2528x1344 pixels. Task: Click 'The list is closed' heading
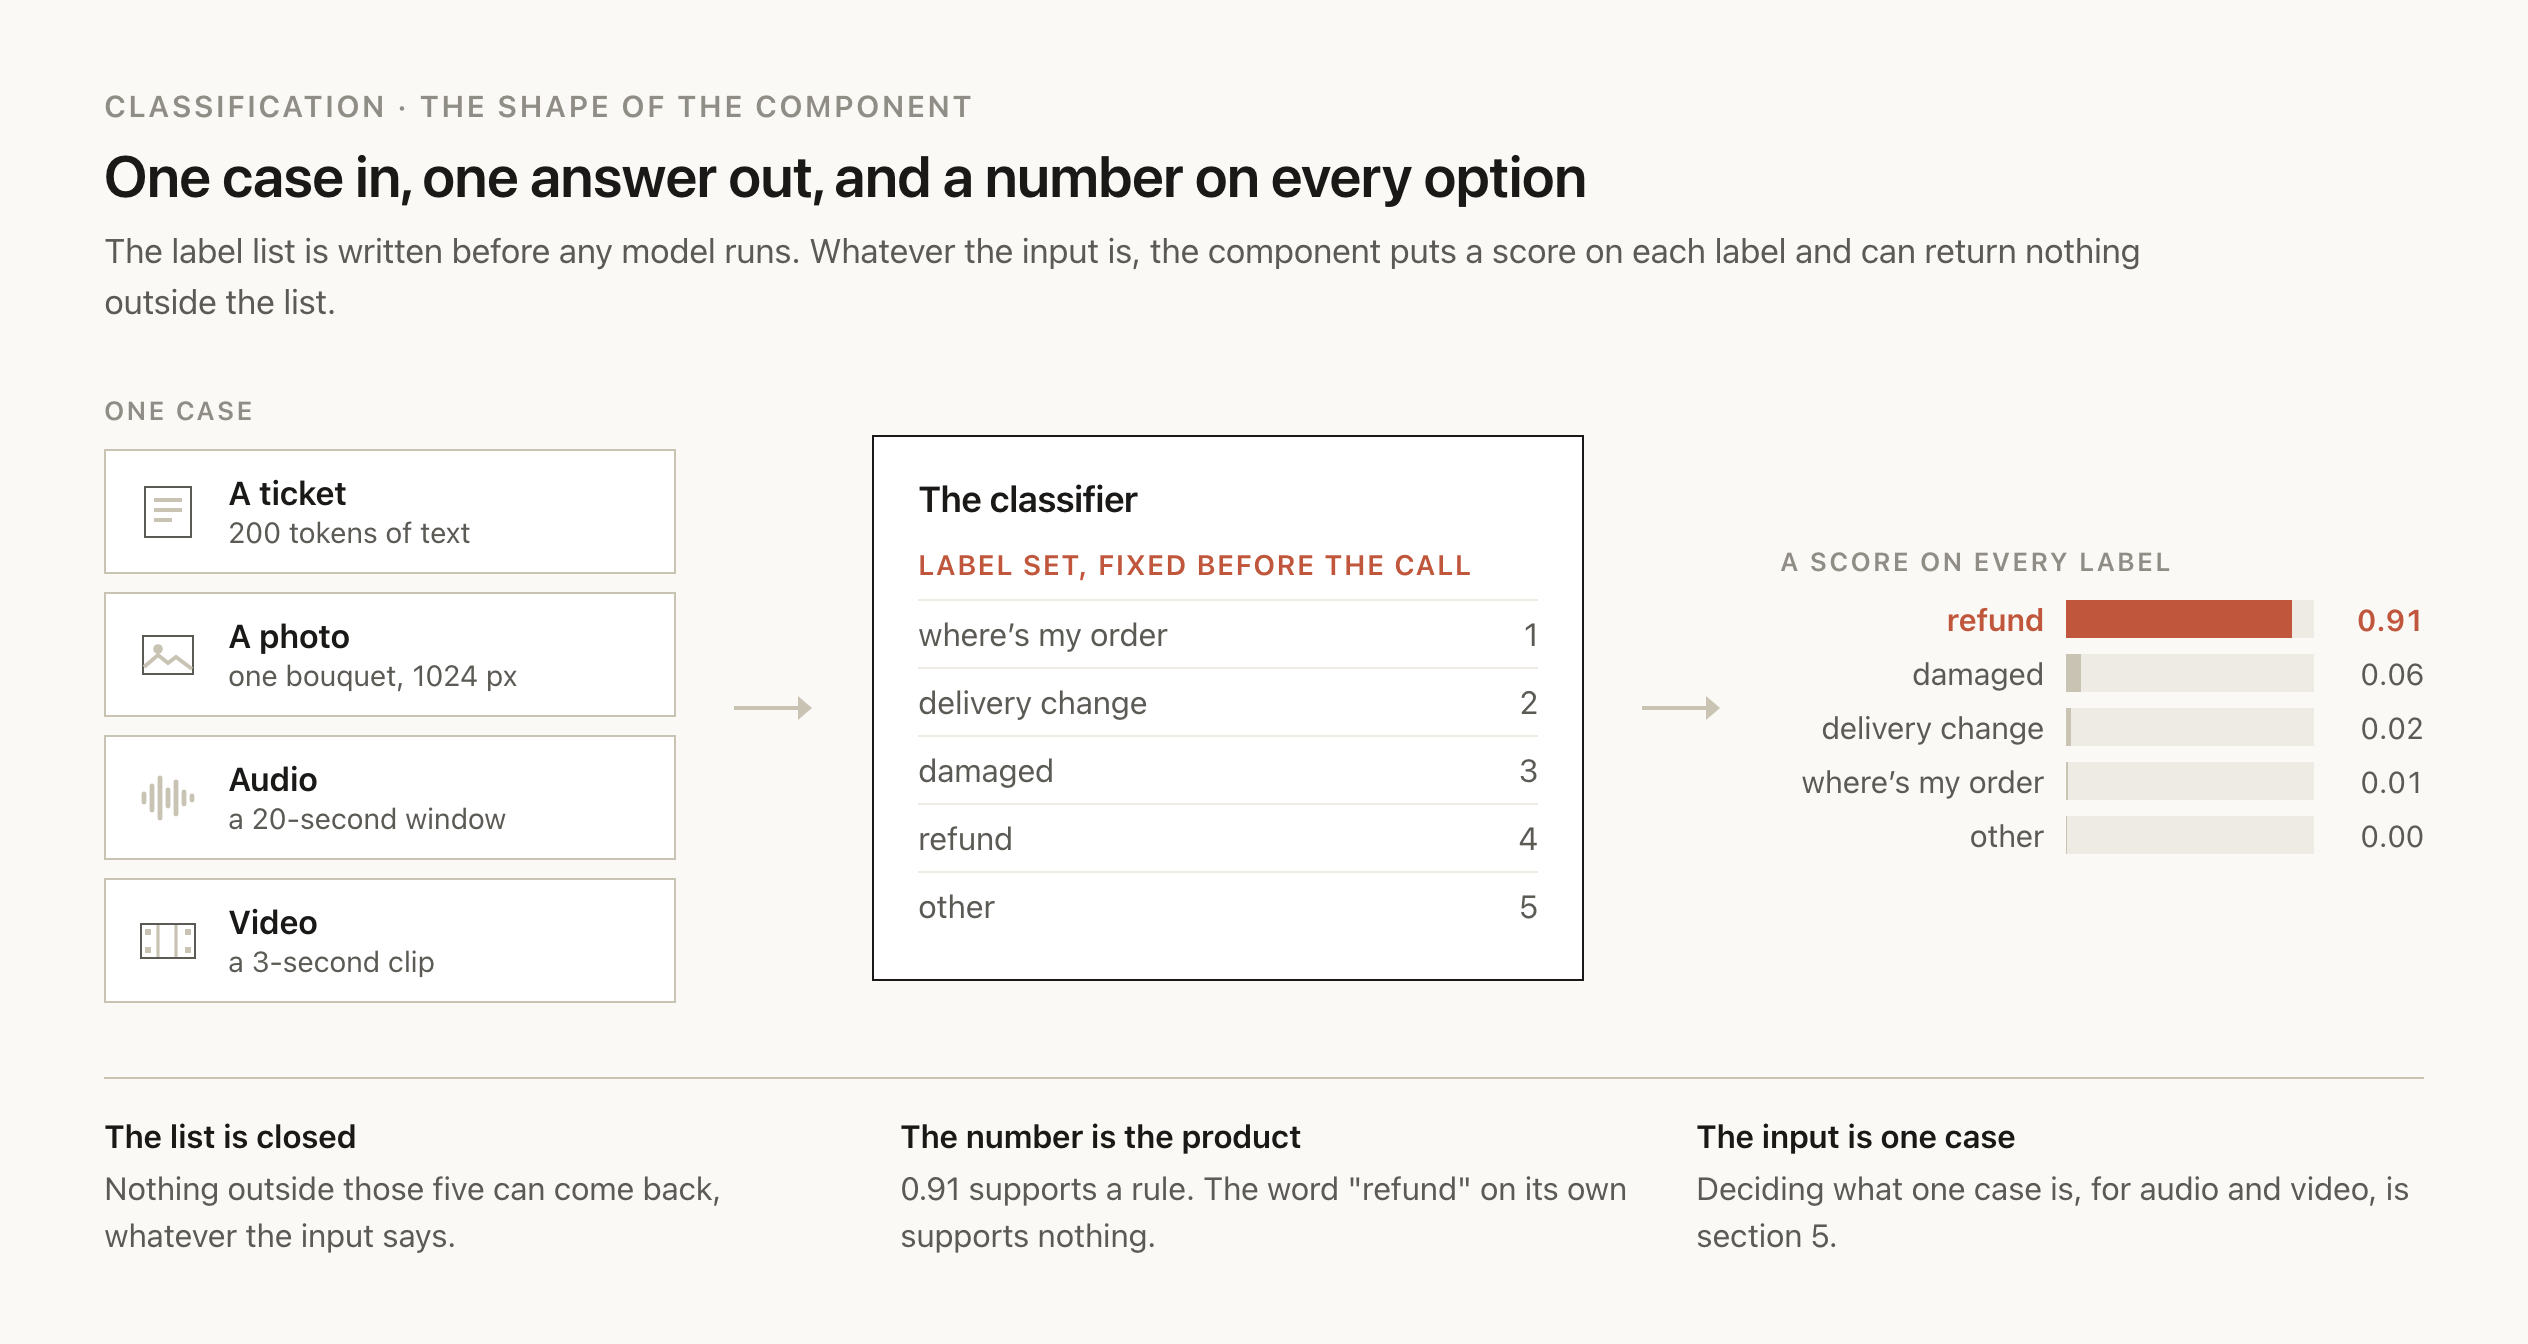(x=230, y=1137)
